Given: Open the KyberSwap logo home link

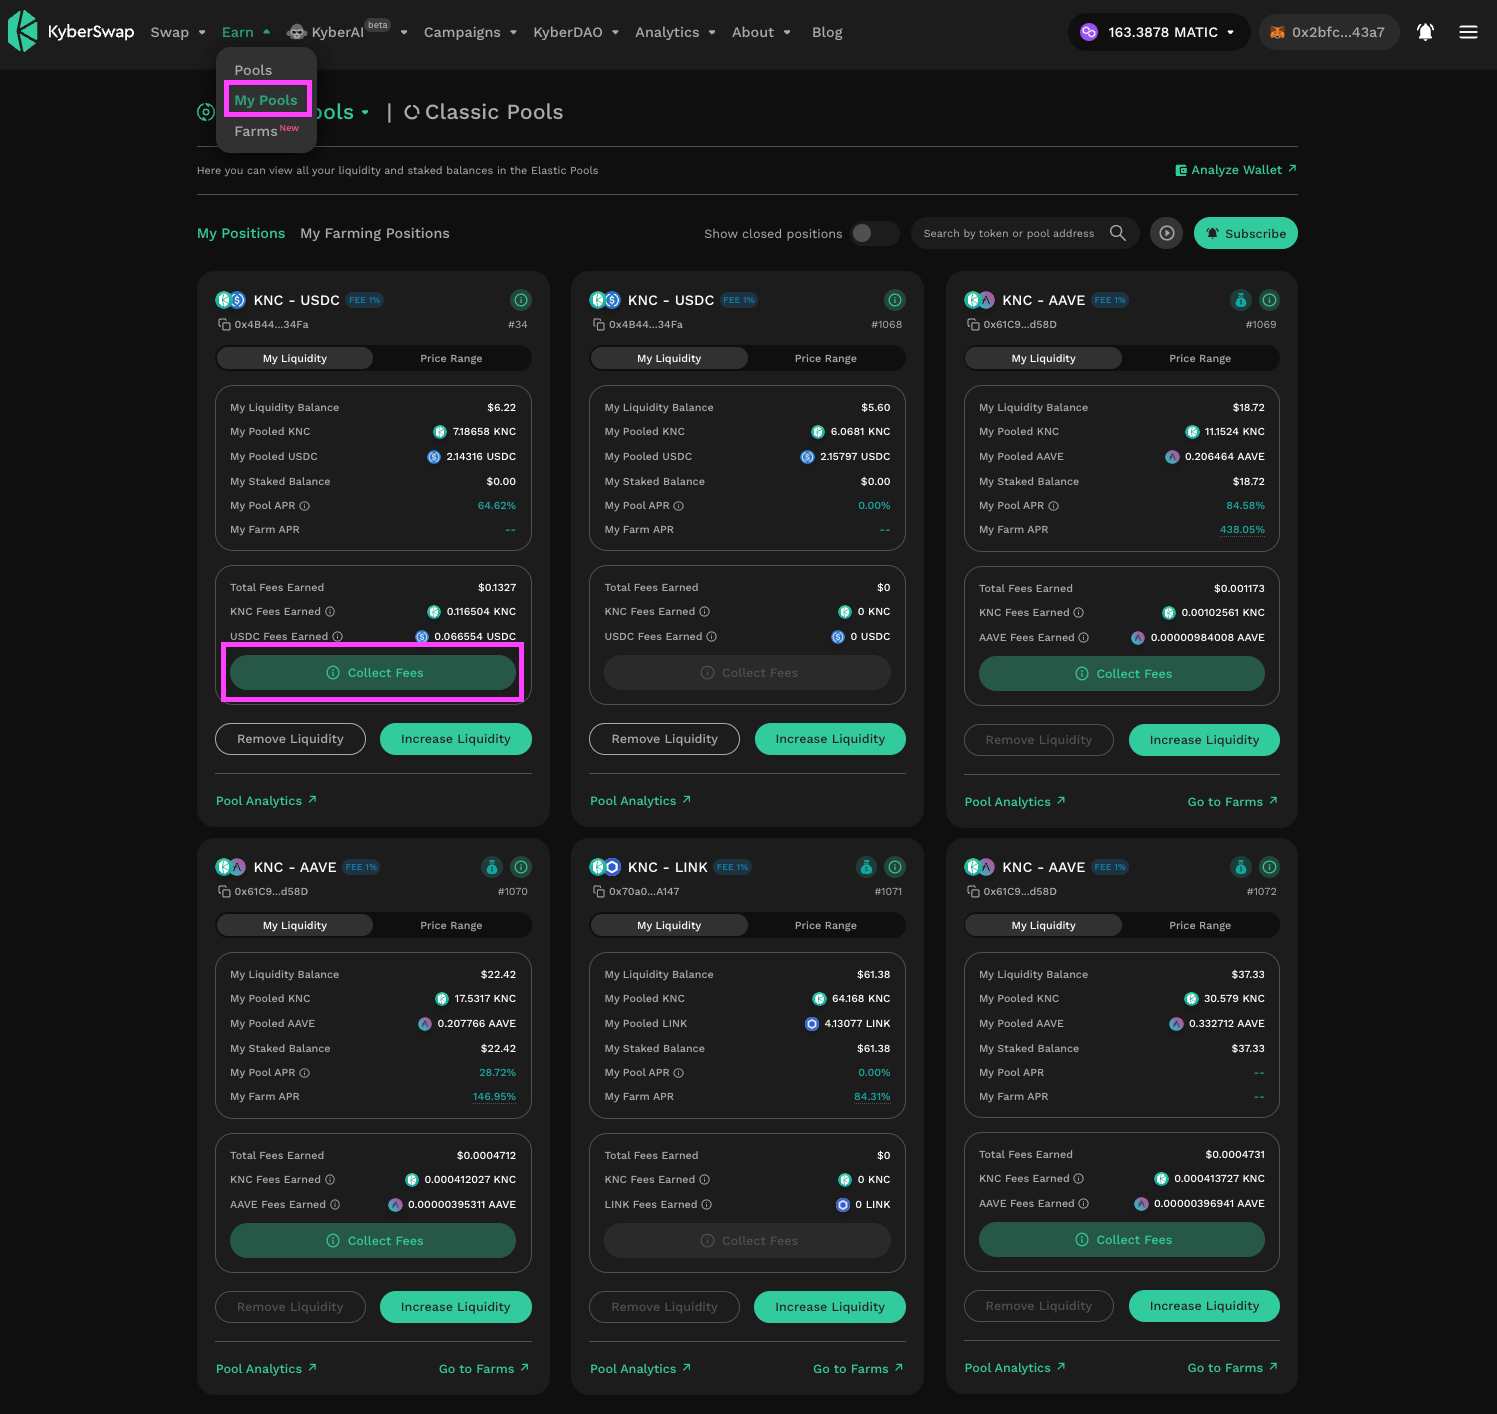Looking at the screenshot, I should [71, 32].
